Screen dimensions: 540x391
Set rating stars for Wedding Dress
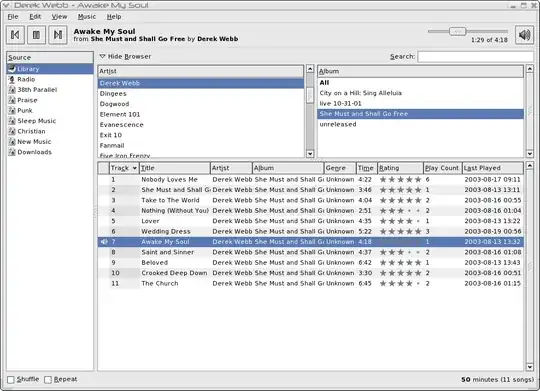coord(401,231)
